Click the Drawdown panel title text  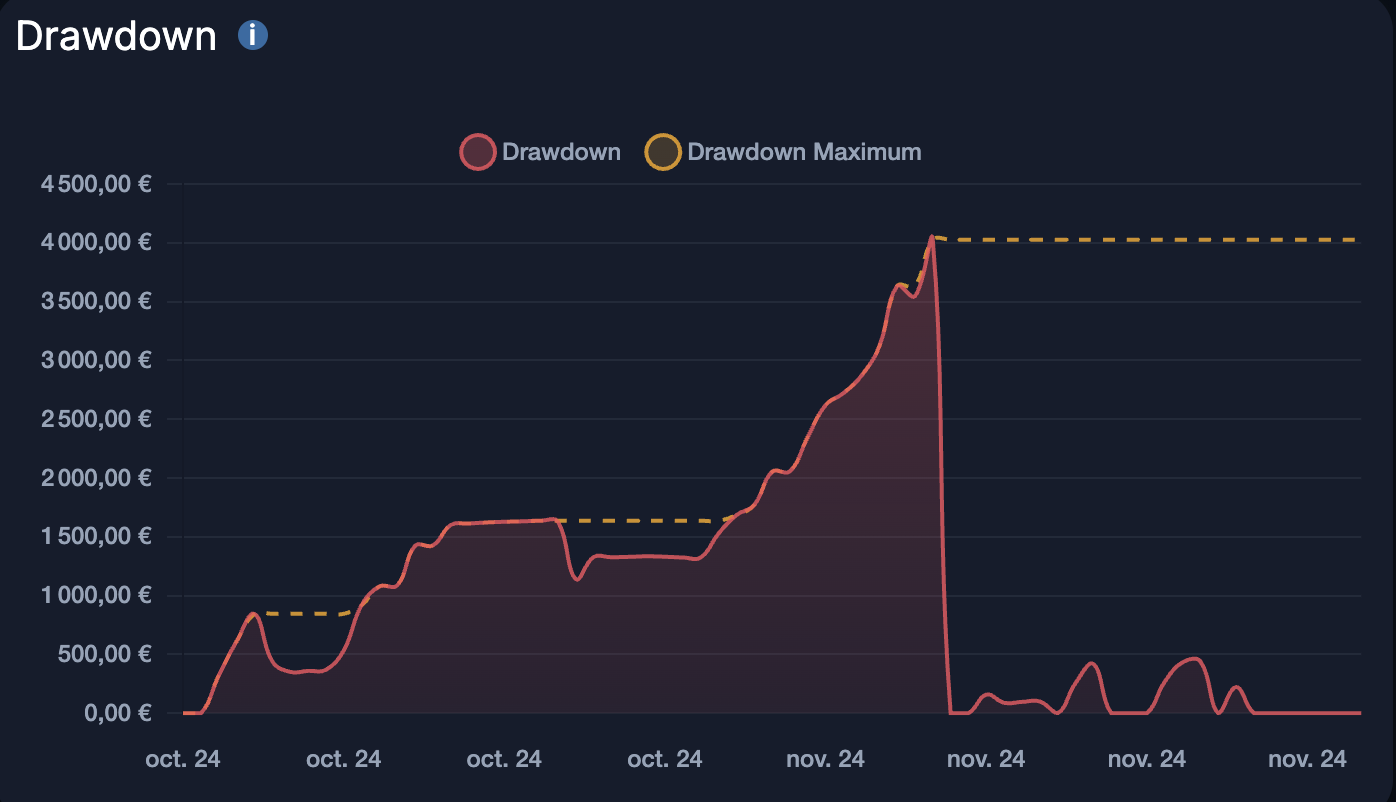pos(116,36)
